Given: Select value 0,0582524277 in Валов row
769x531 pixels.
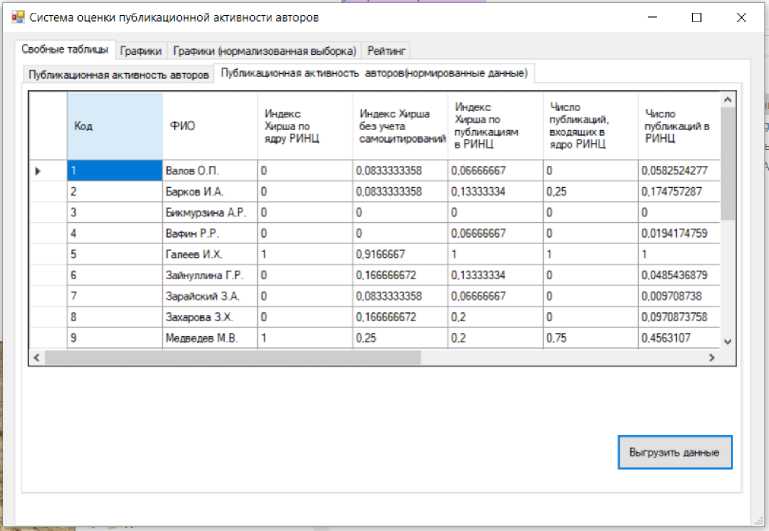Looking at the screenshot, I should point(679,171).
